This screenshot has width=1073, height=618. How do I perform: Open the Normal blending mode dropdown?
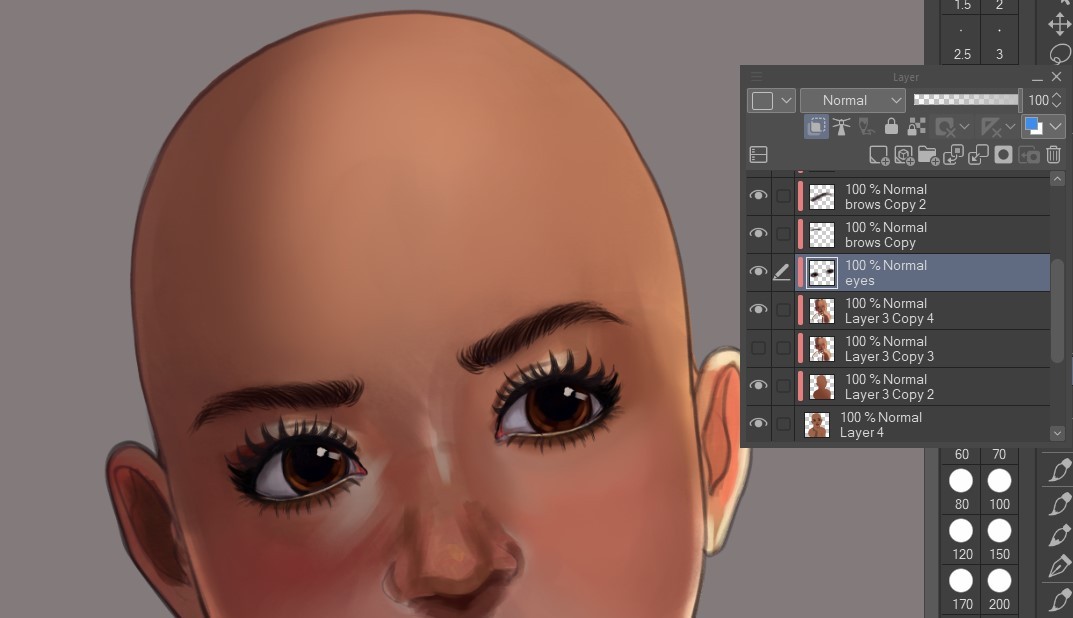[853, 100]
